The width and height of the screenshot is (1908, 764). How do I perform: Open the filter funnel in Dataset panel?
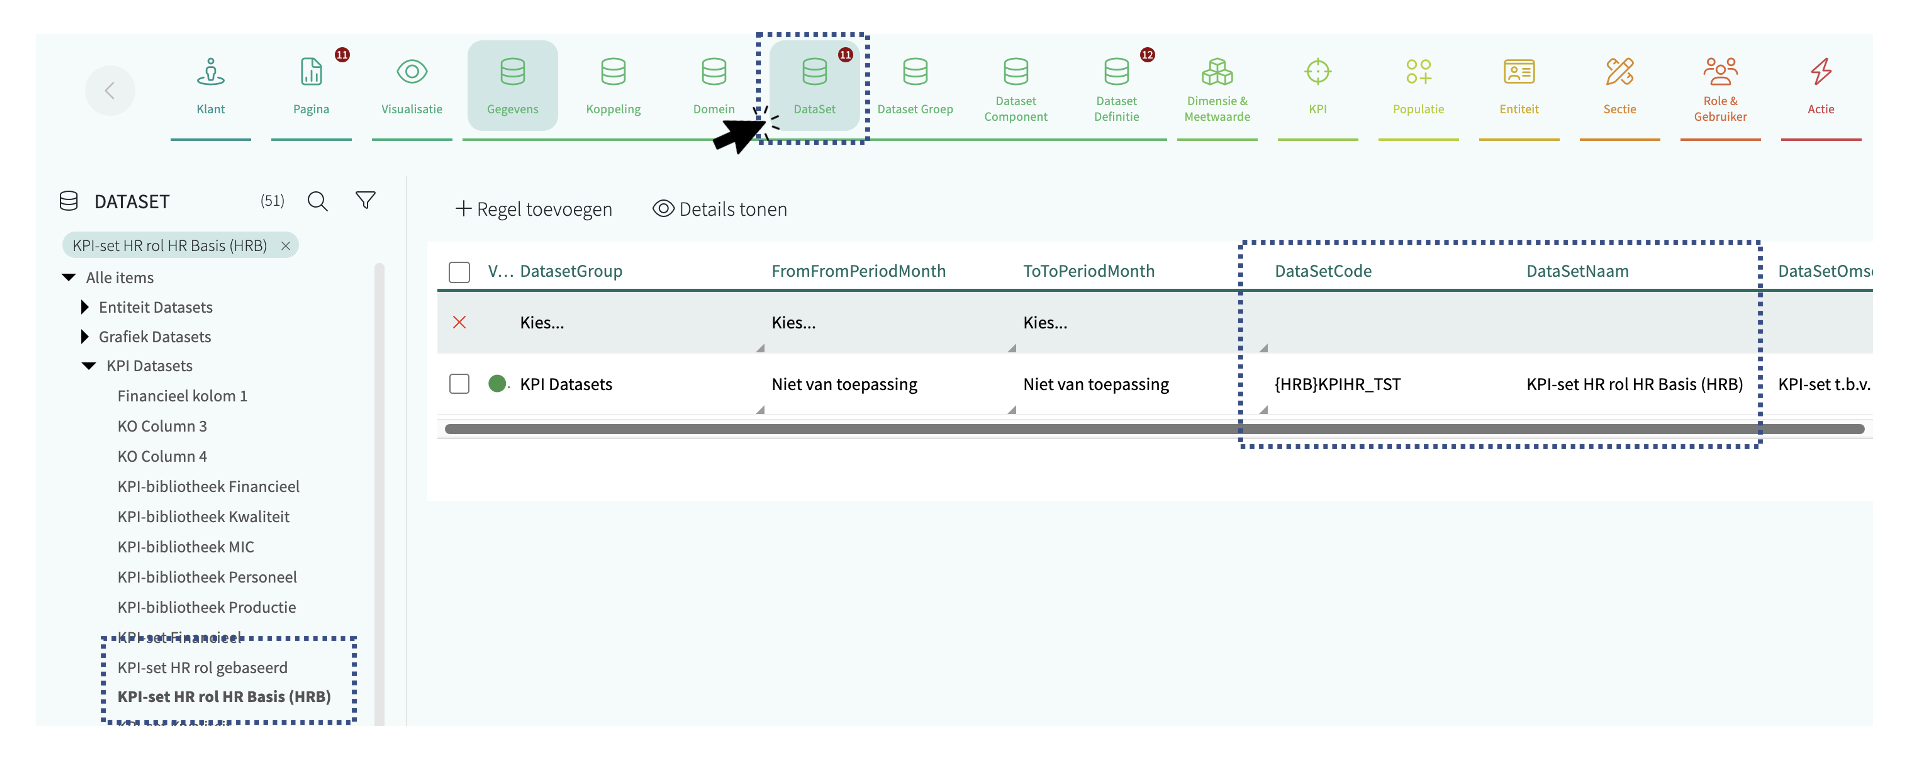tap(366, 201)
